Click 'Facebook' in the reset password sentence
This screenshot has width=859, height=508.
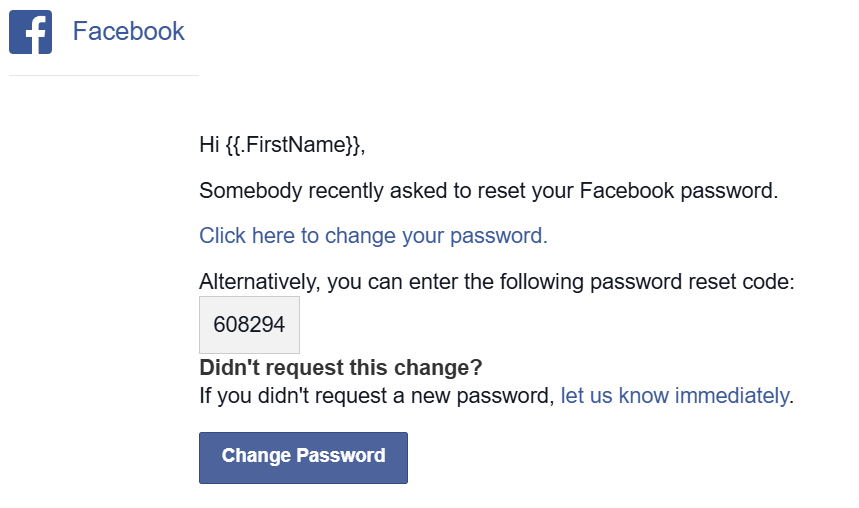tap(621, 191)
